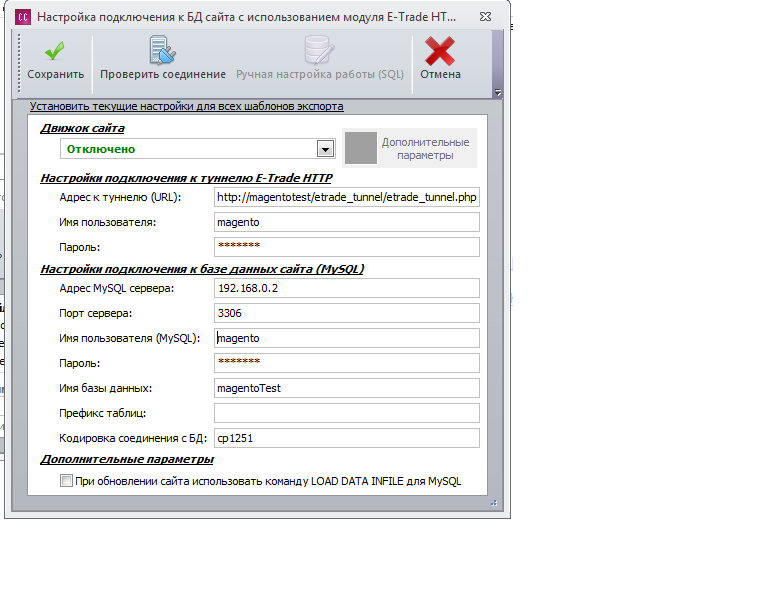Enable the LOAD DATA INFILE checkbox

66,481
